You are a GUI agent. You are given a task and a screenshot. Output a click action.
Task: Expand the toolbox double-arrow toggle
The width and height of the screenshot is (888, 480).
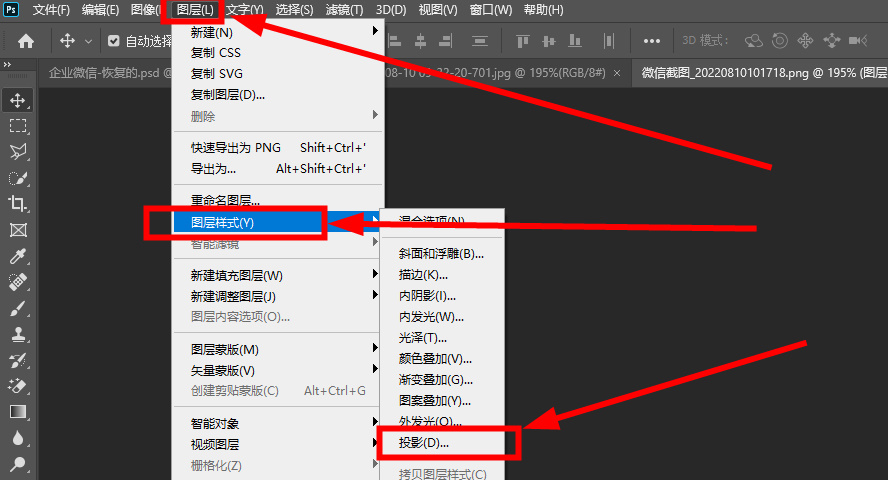tap(7, 65)
